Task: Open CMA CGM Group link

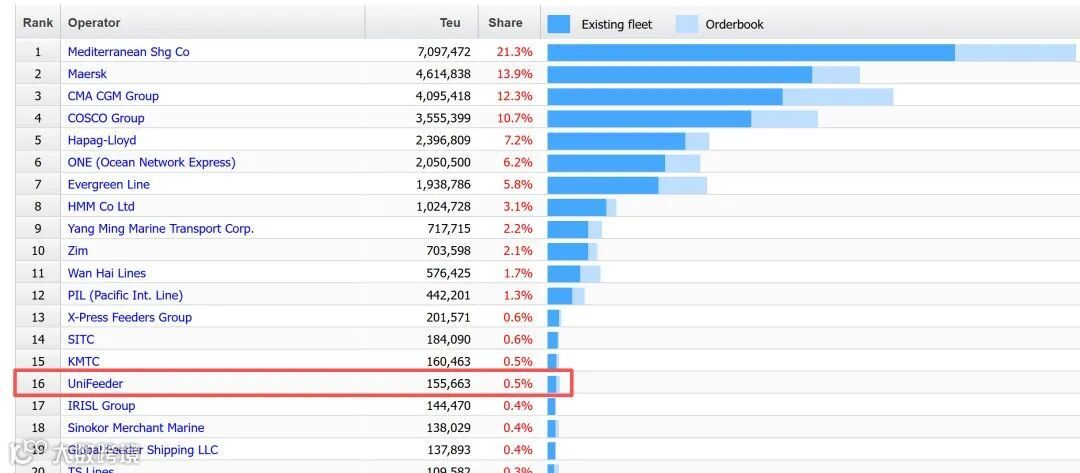Action: point(113,96)
